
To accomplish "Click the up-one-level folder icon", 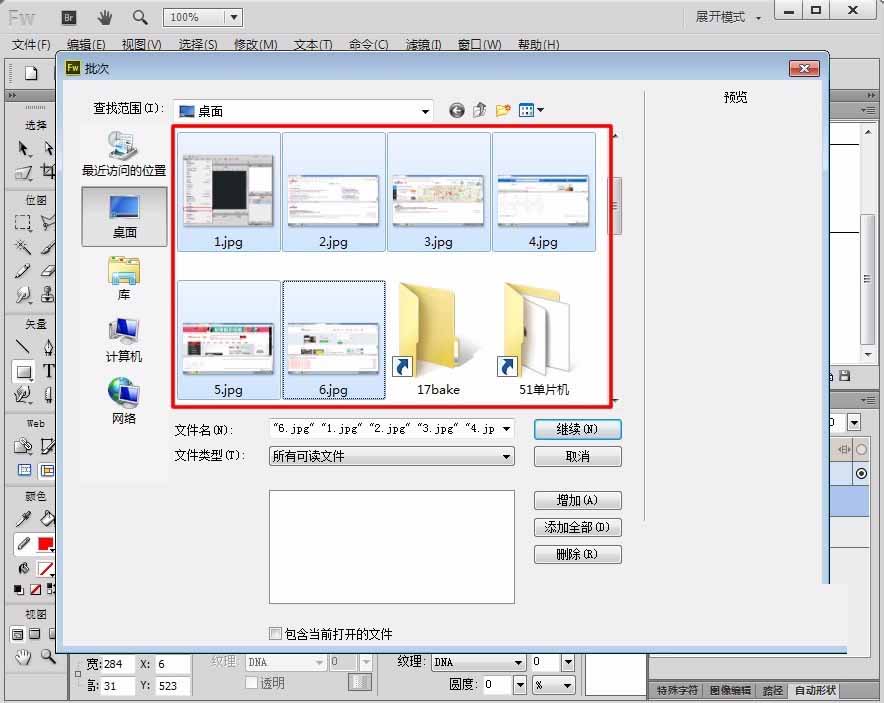I will pos(479,110).
